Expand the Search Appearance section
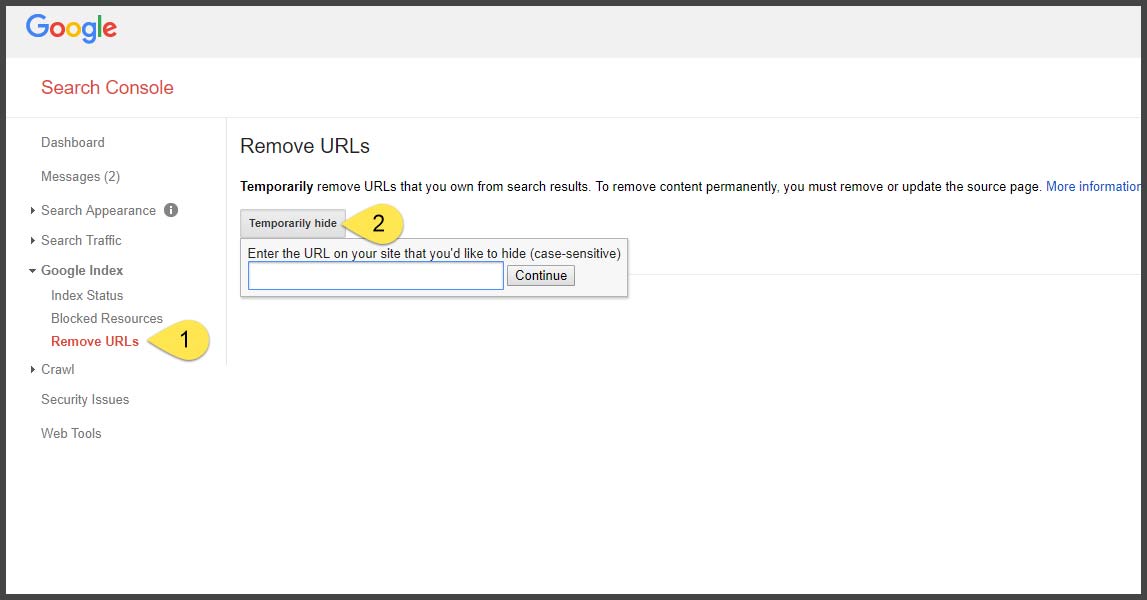 (x=32, y=211)
